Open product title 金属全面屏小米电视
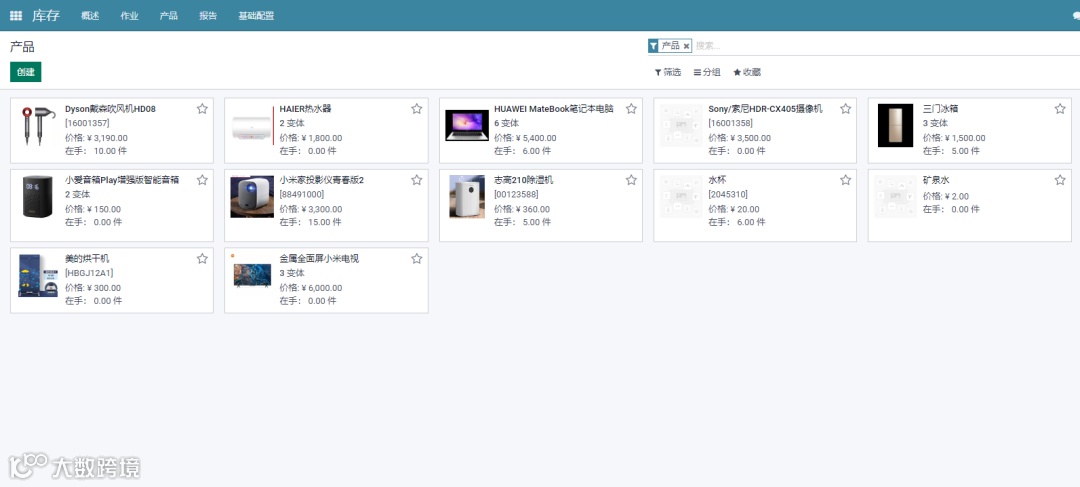This screenshot has height=487, width=1080. pyautogui.click(x=319, y=259)
